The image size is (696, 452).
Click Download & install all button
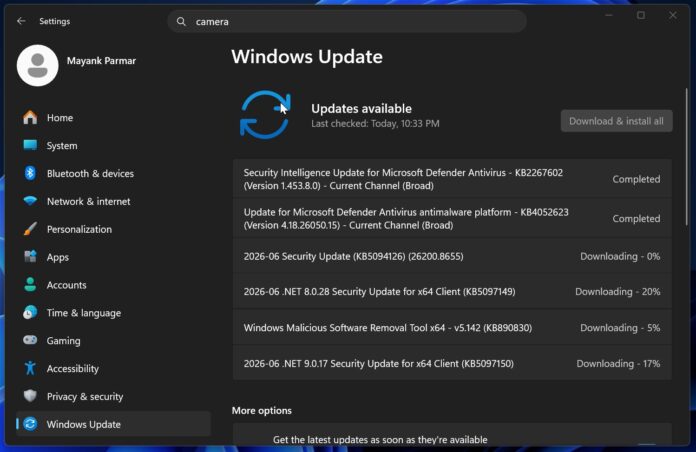pyautogui.click(x=617, y=121)
